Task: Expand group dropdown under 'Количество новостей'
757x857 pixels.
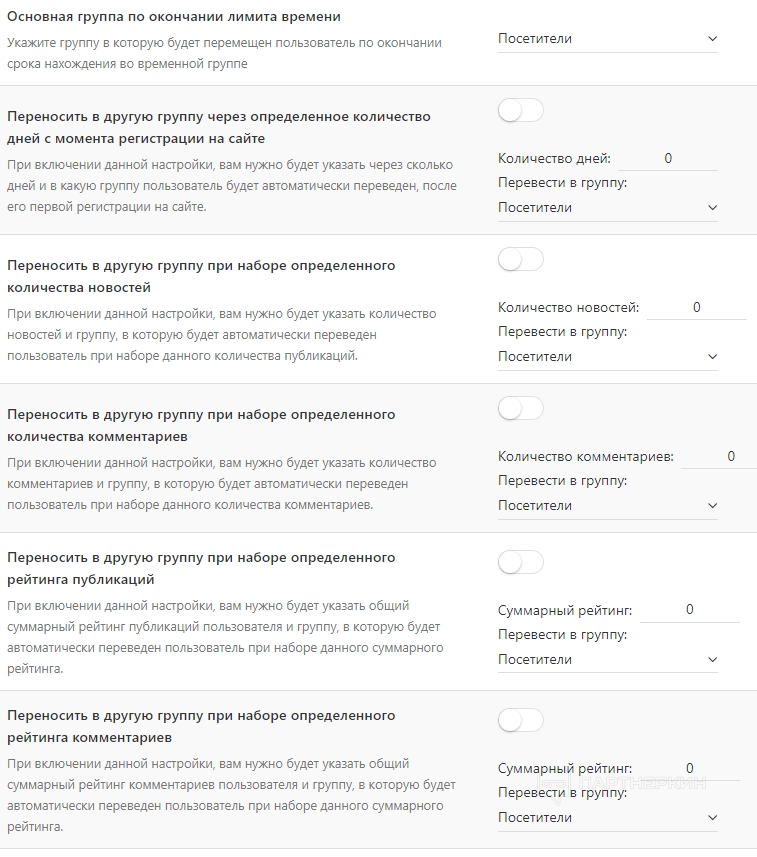Action: (x=607, y=357)
